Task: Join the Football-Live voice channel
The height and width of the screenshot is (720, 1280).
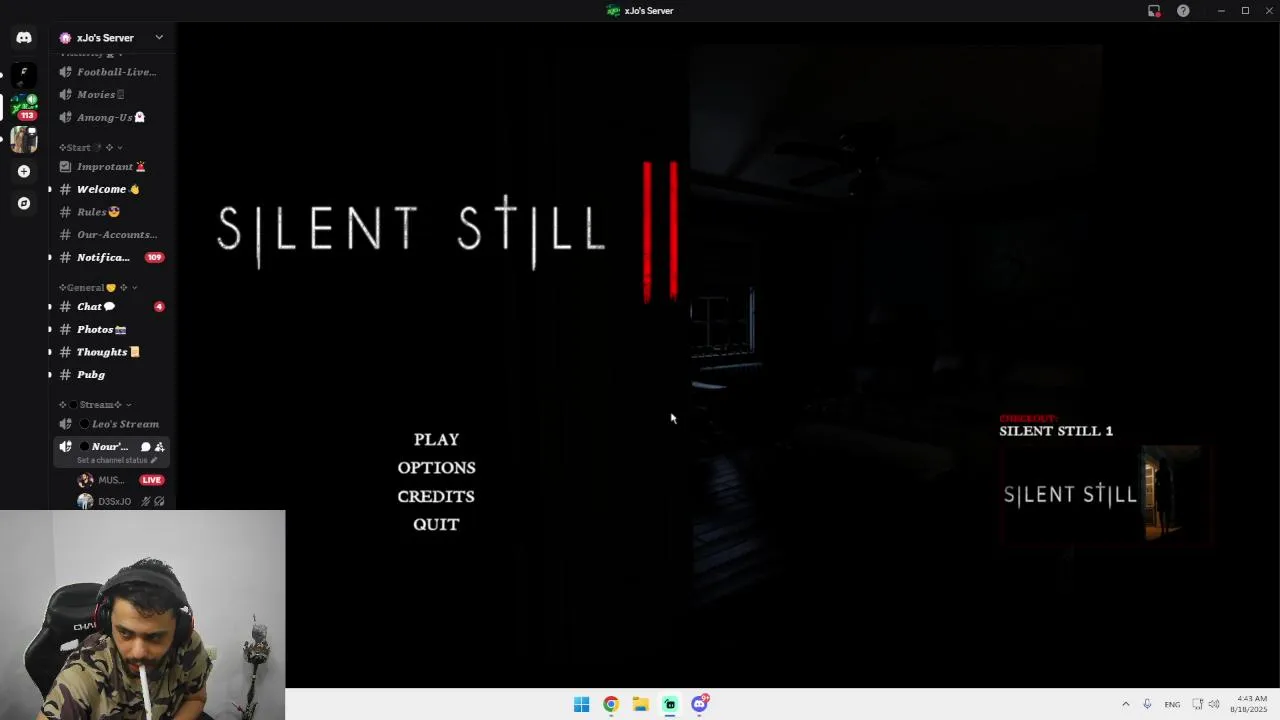Action: pyautogui.click(x=111, y=72)
